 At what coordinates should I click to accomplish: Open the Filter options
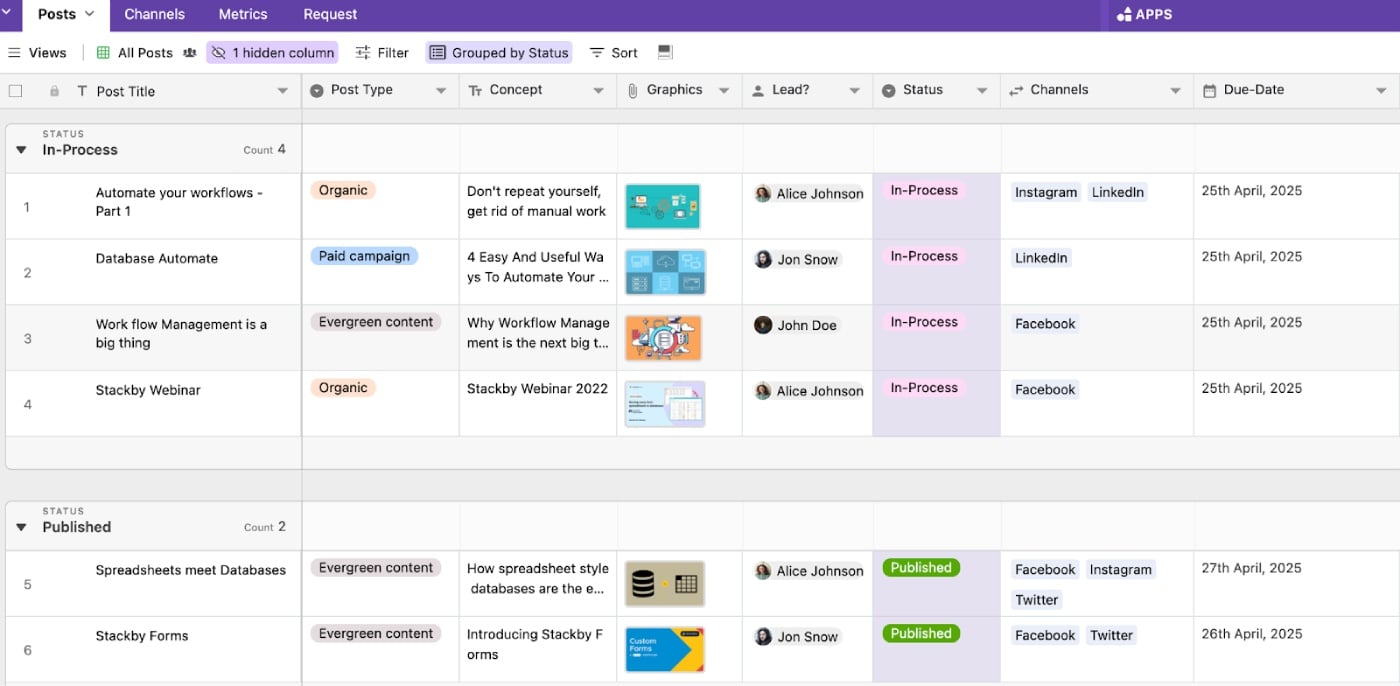point(382,53)
